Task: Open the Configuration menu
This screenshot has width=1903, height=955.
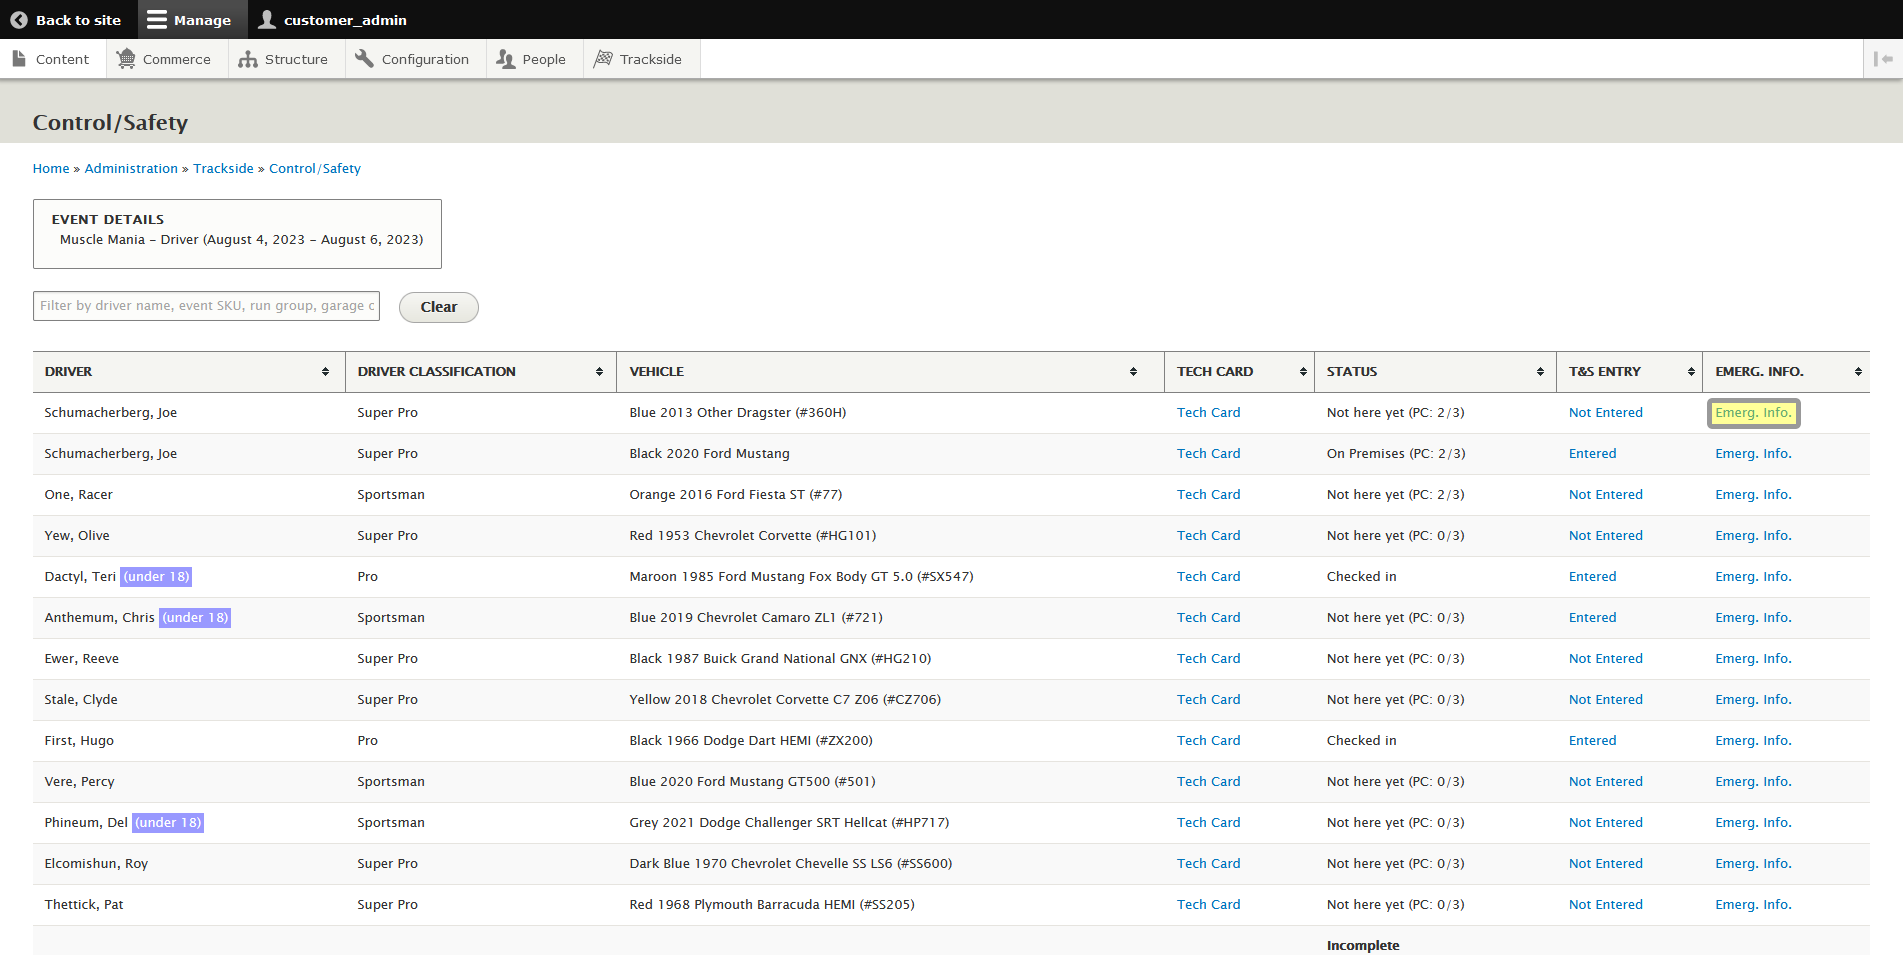Action: point(414,59)
